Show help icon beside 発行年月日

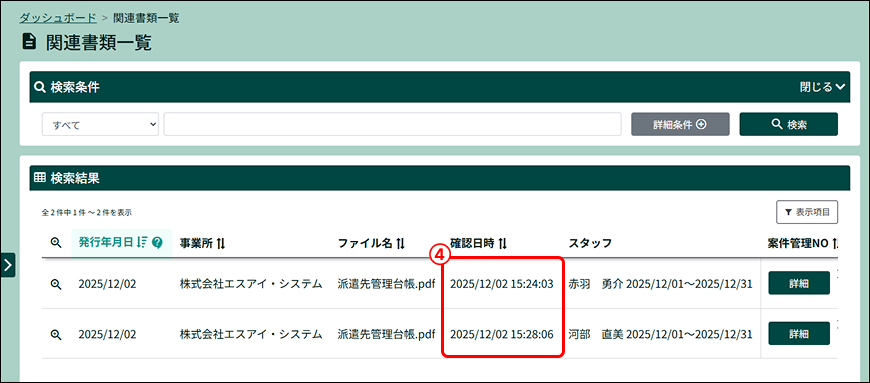157,243
